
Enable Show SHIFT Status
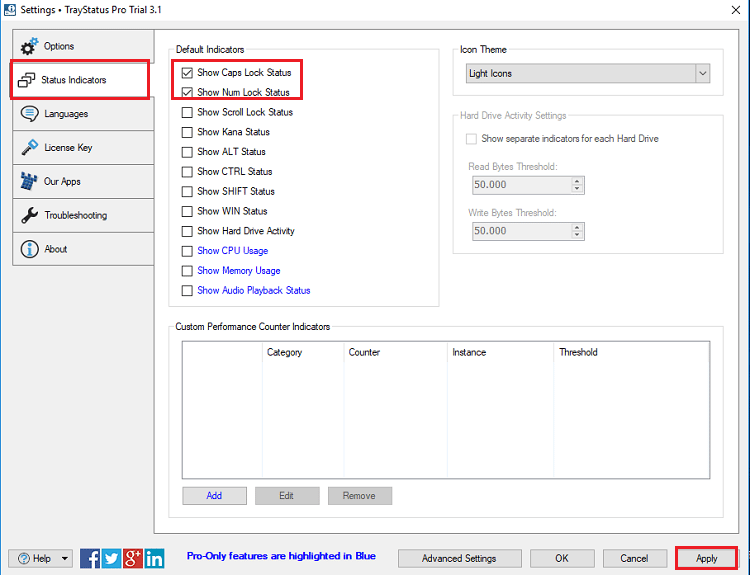[187, 191]
